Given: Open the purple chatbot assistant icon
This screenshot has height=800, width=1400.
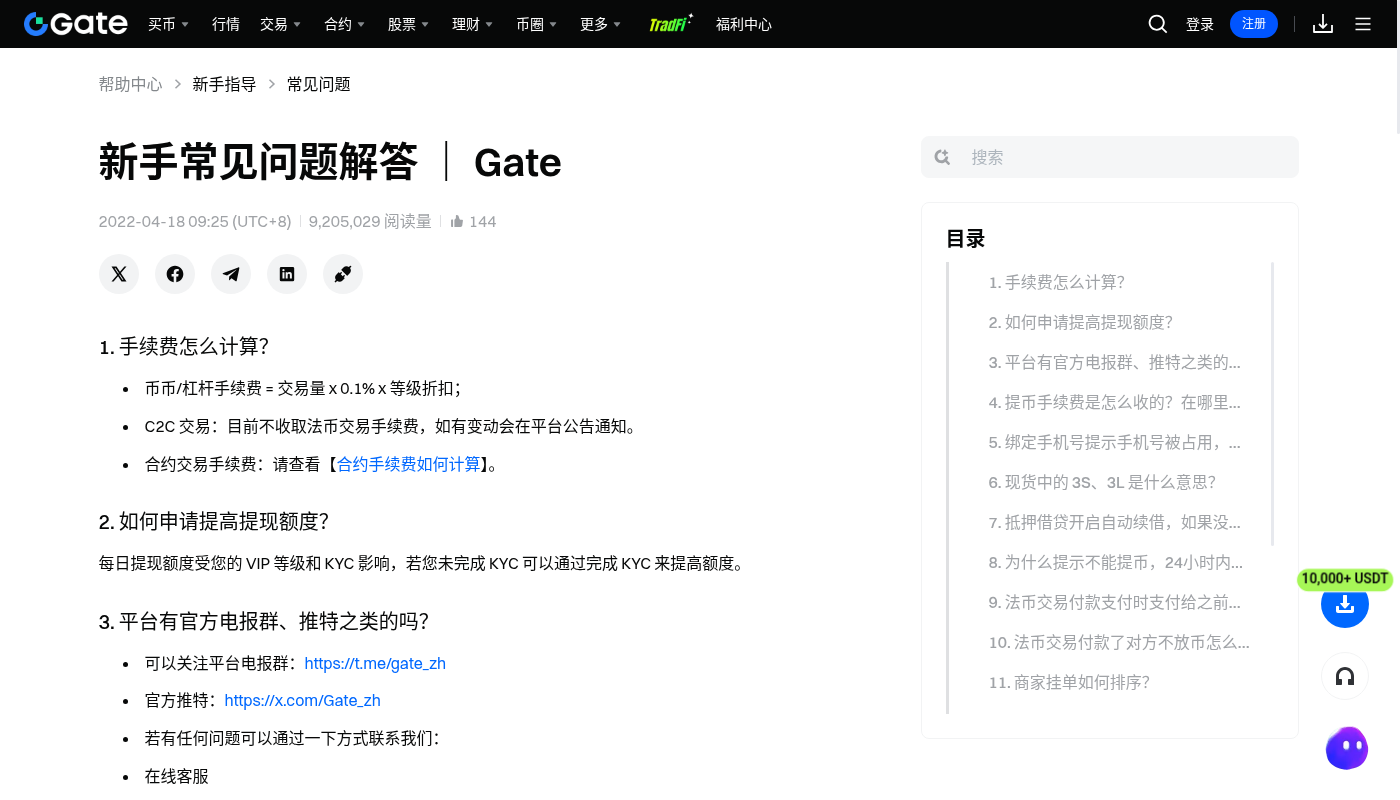Looking at the screenshot, I should pyautogui.click(x=1347, y=748).
